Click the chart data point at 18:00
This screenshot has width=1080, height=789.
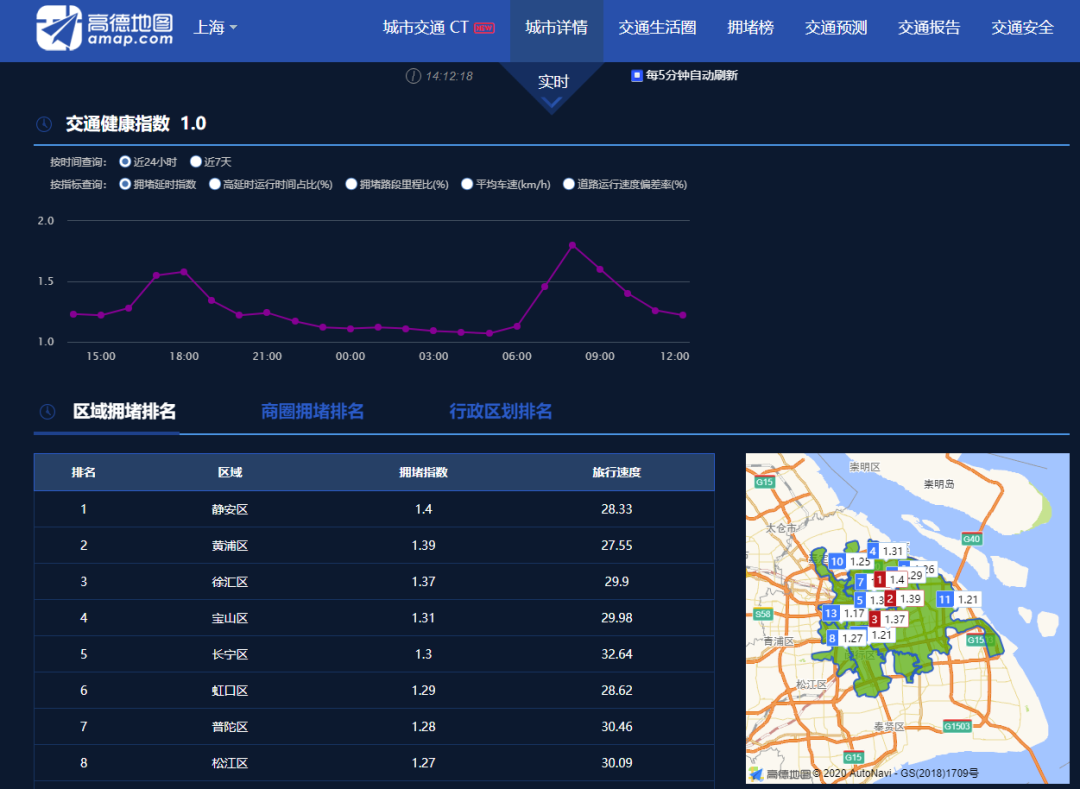coord(184,272)
